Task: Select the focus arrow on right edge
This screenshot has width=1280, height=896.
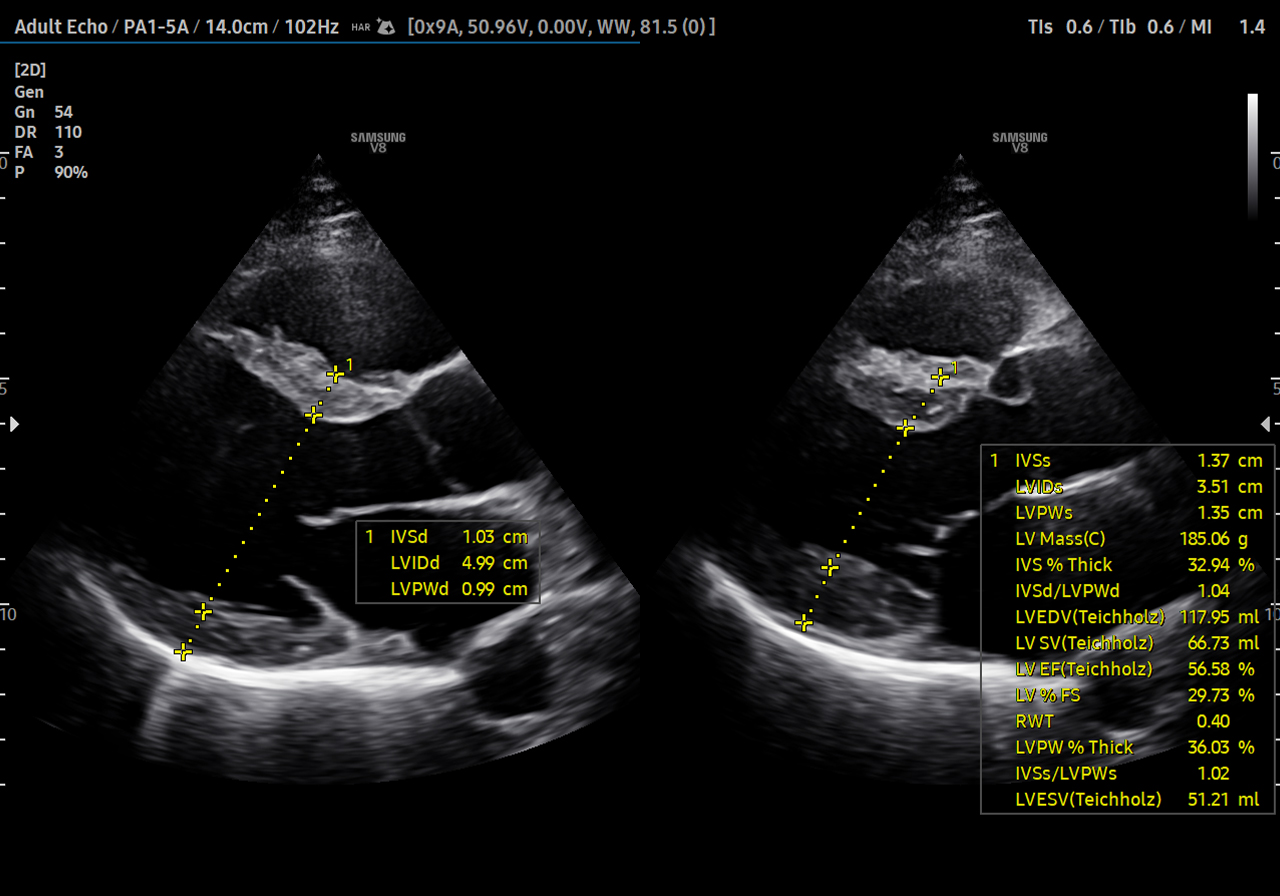Action: (x=1266, y=424)
